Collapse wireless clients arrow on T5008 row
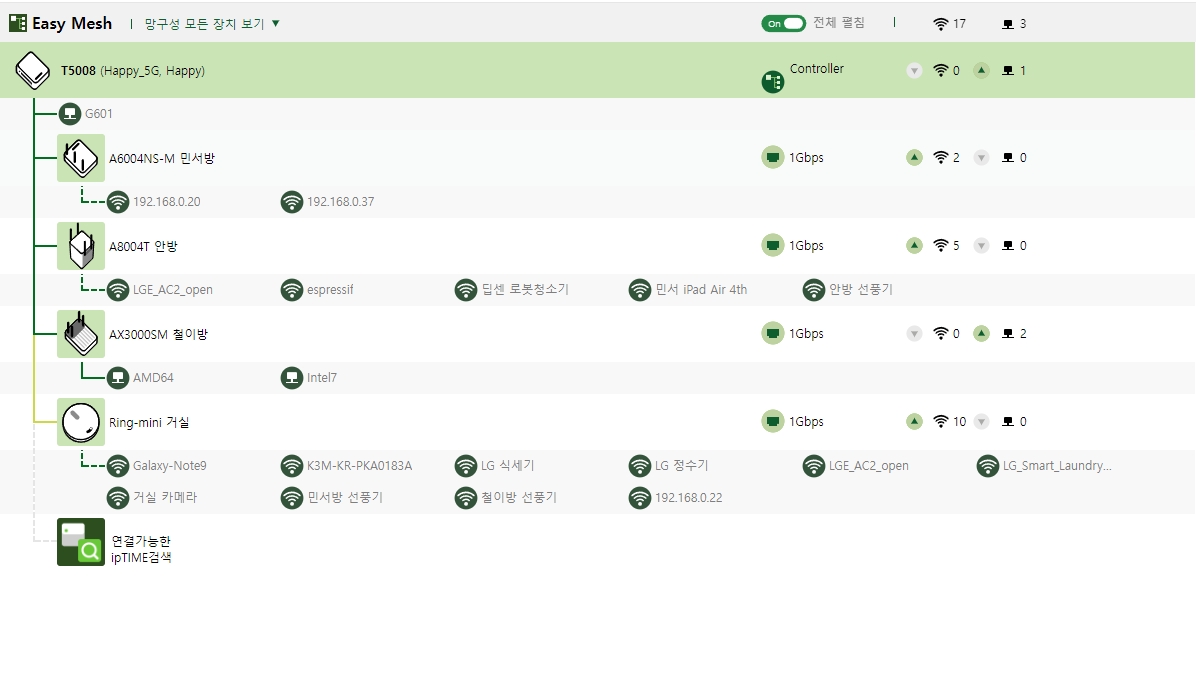The height and width of the screenshot is (690, 1196). (x=914, y=70)
